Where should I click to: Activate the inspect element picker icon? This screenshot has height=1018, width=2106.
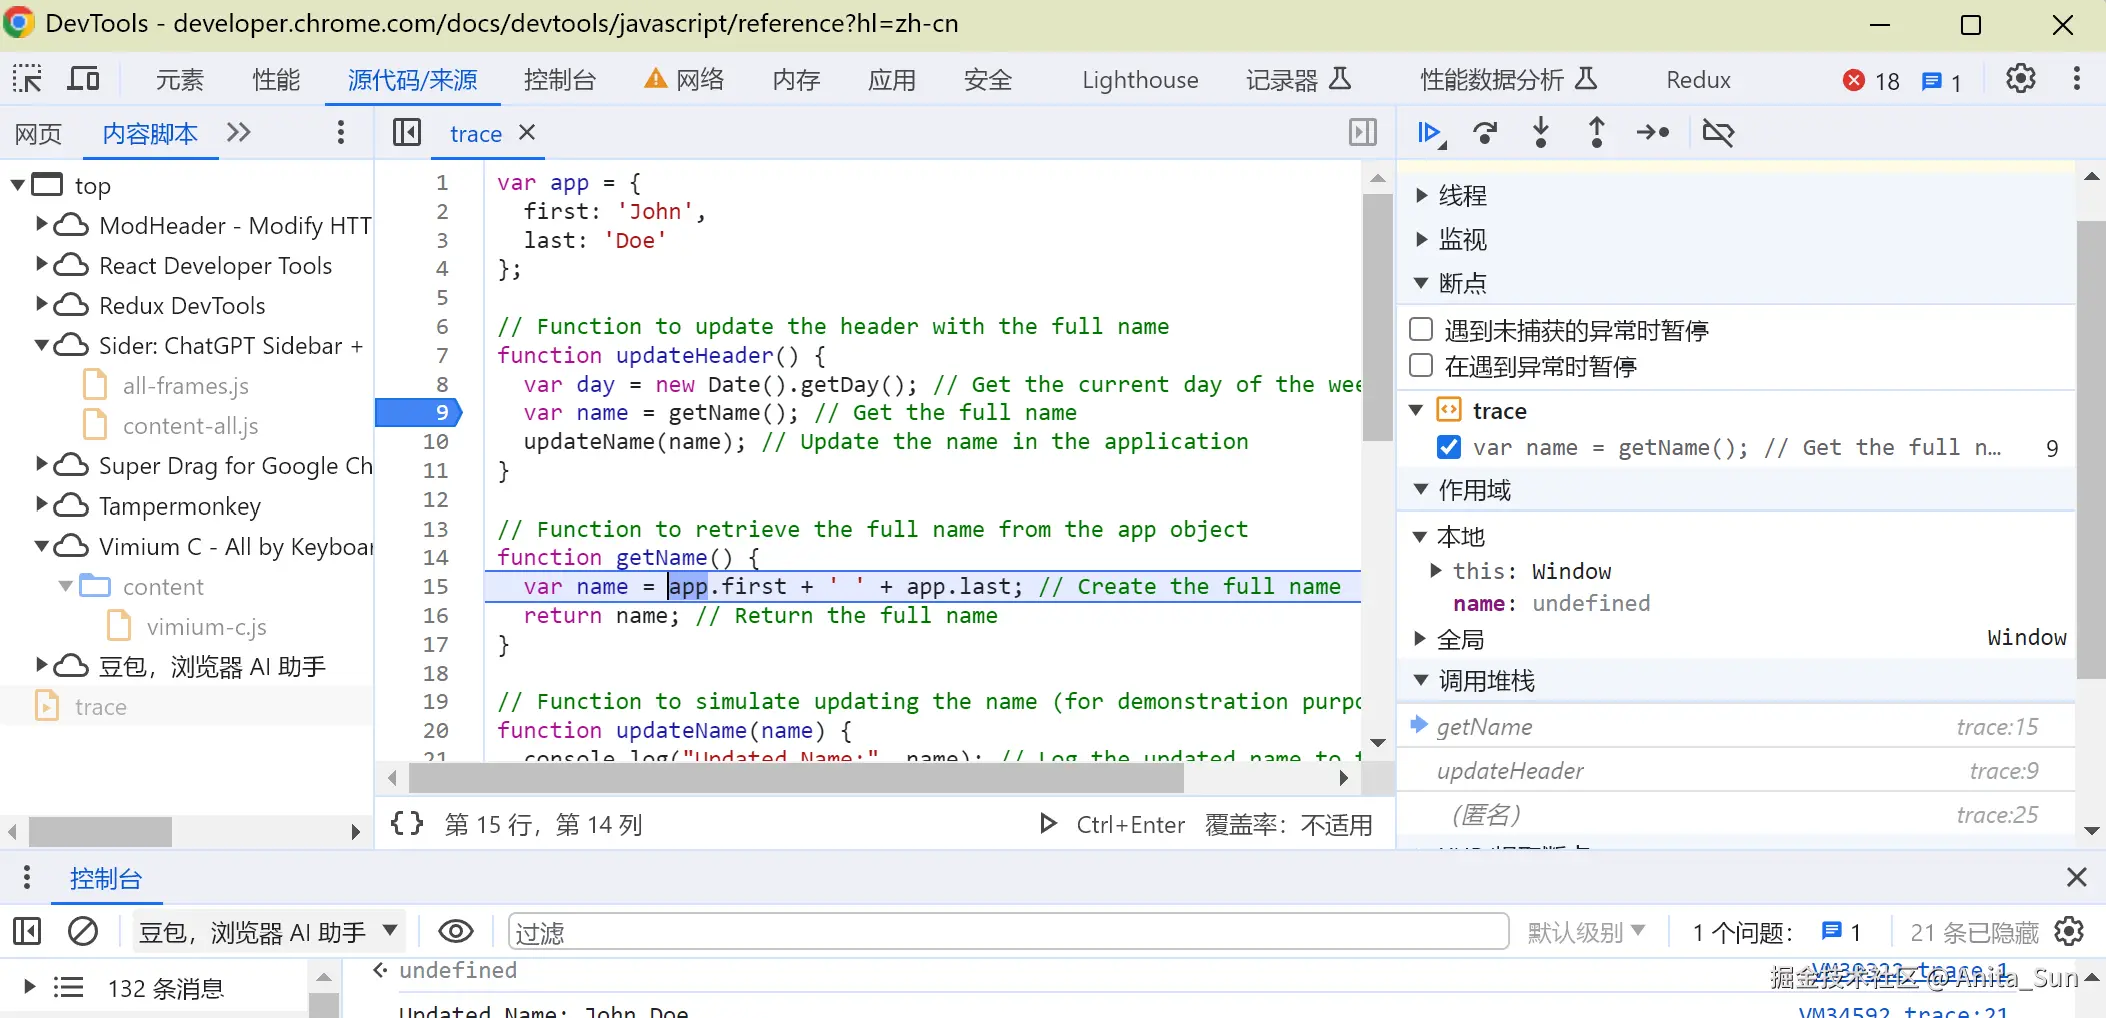point(27,79)
